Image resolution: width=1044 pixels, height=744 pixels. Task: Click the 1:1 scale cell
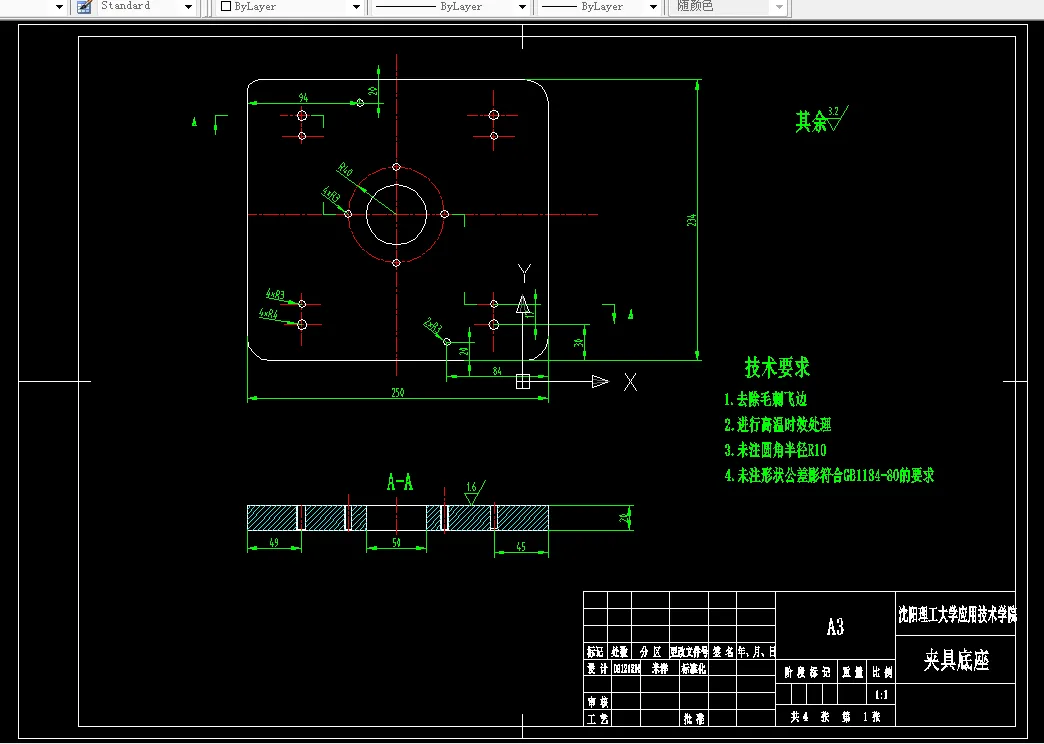tap(881, 695)
